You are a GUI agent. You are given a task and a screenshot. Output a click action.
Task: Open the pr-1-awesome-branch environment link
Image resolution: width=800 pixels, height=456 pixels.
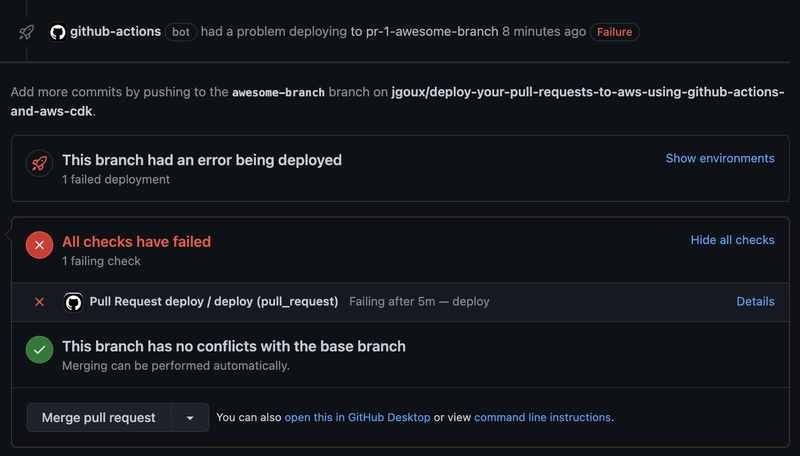(432, 32)
